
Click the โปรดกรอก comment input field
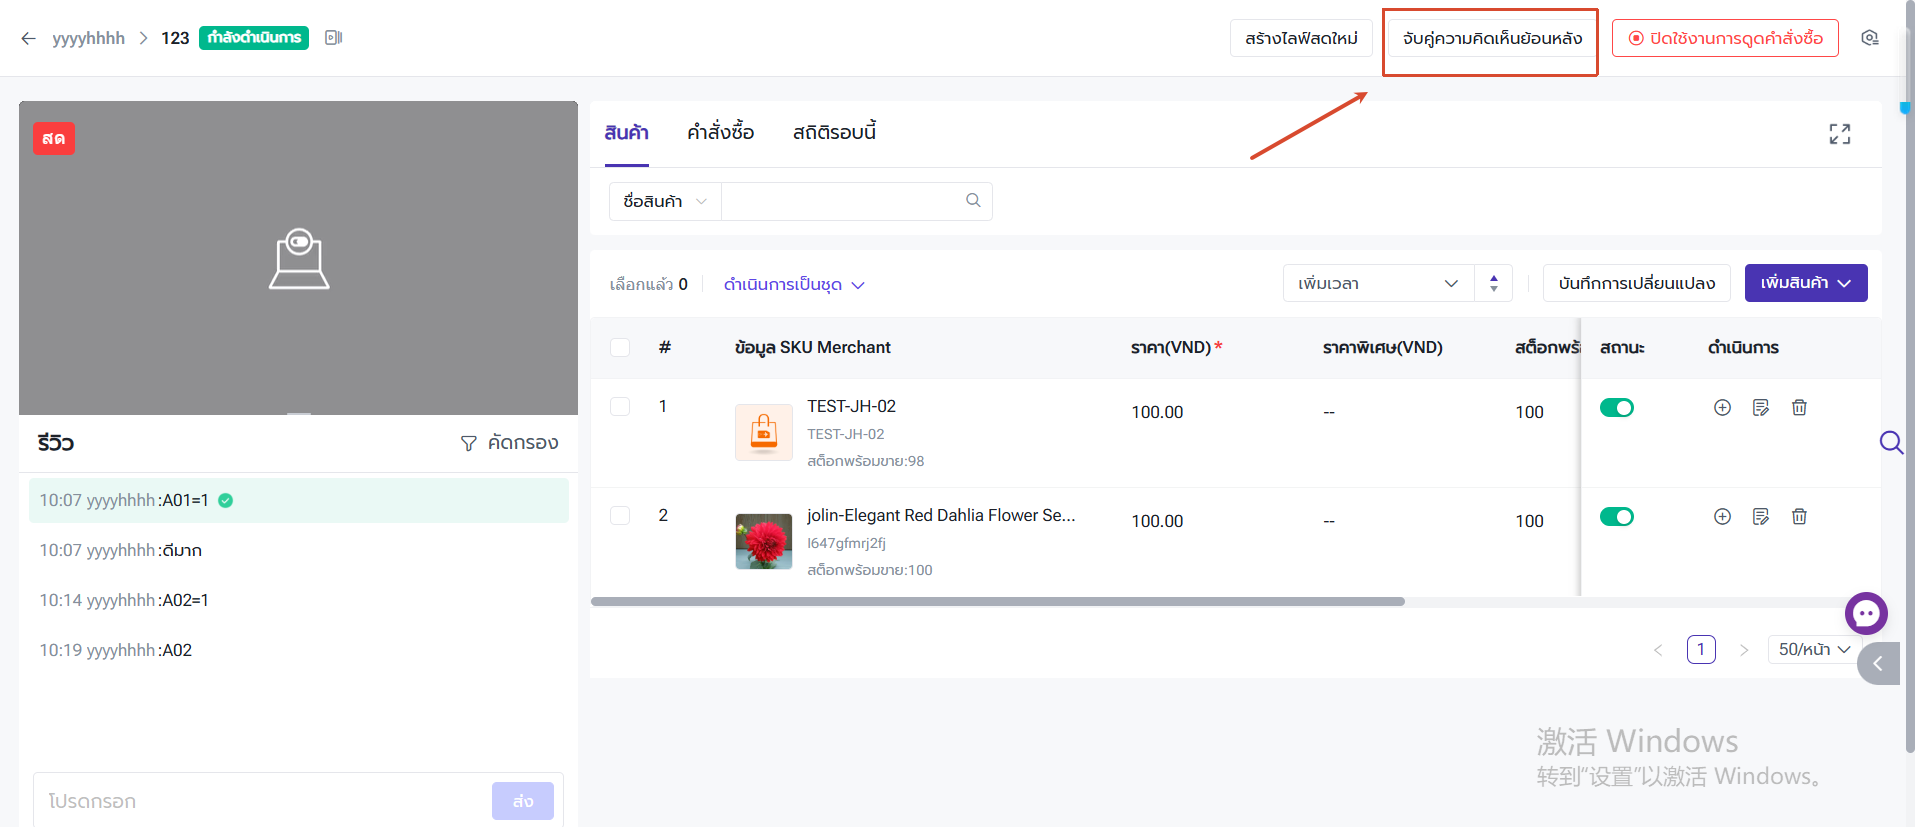263,801
